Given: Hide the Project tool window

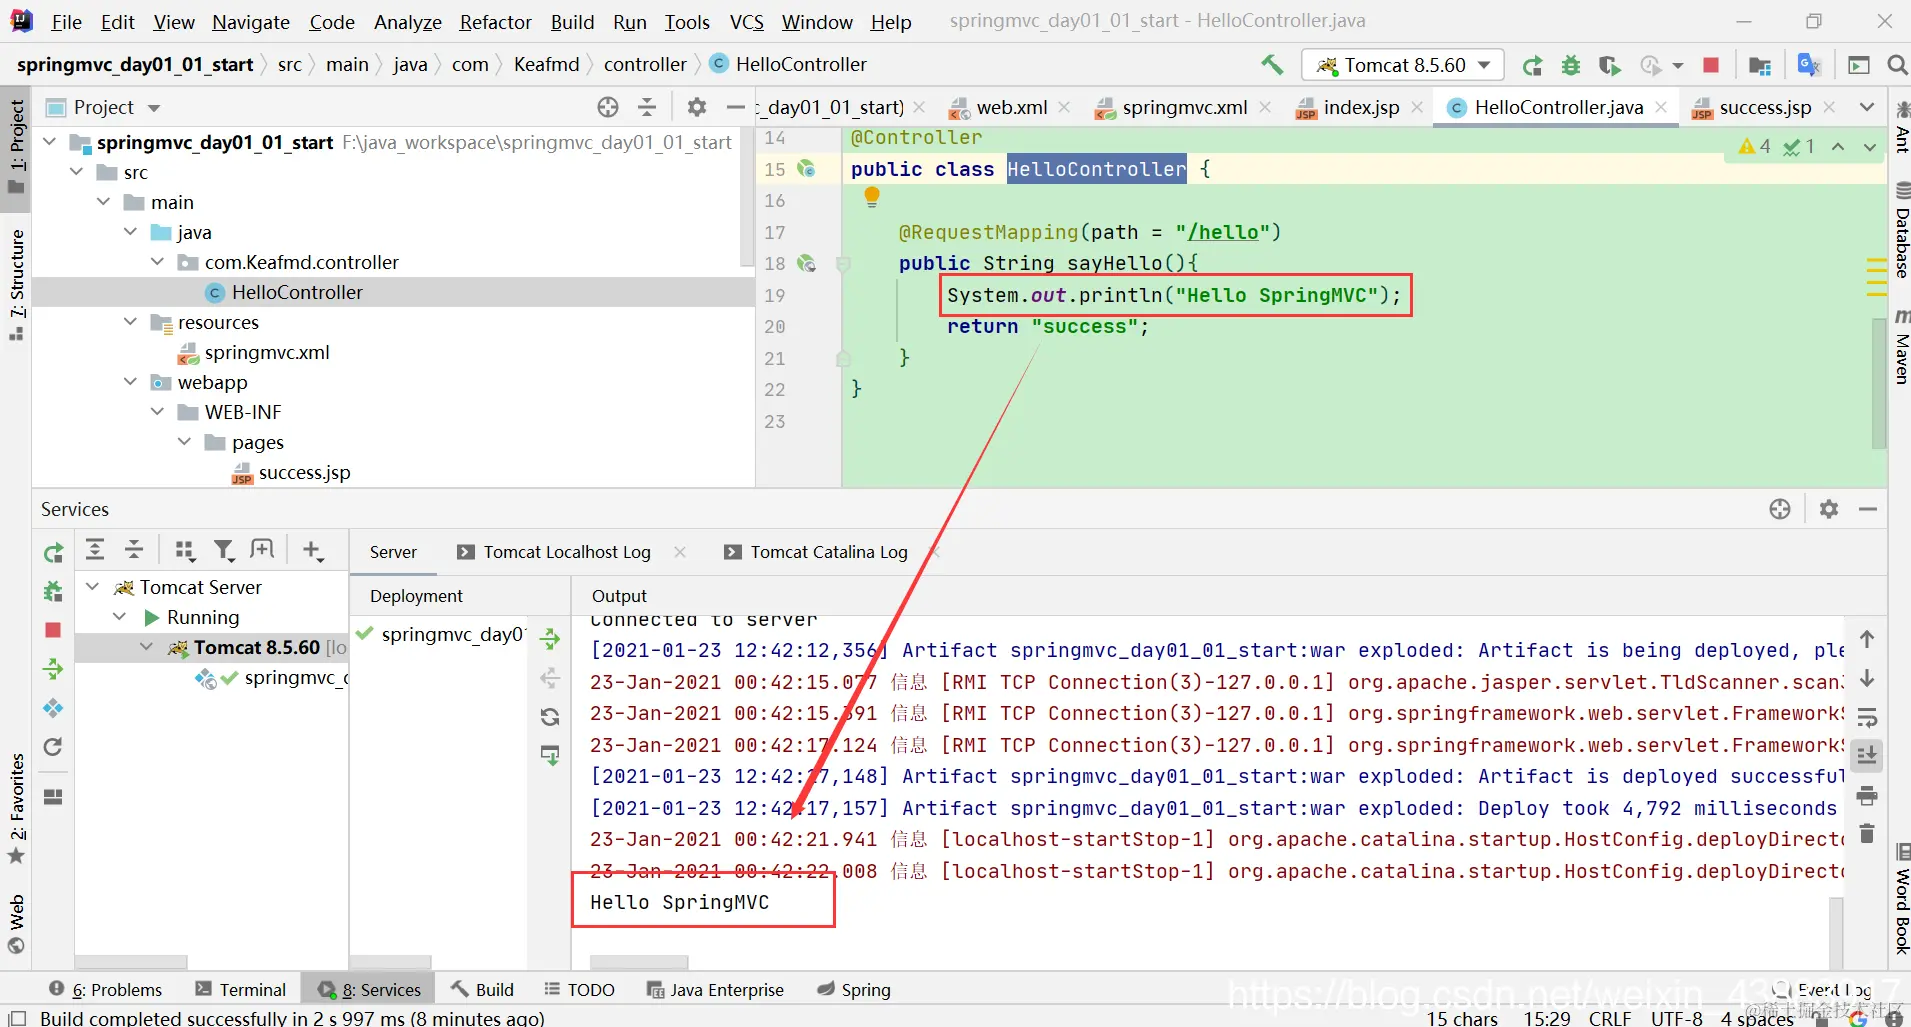Looking at the screenshot, I should [736, 107].
